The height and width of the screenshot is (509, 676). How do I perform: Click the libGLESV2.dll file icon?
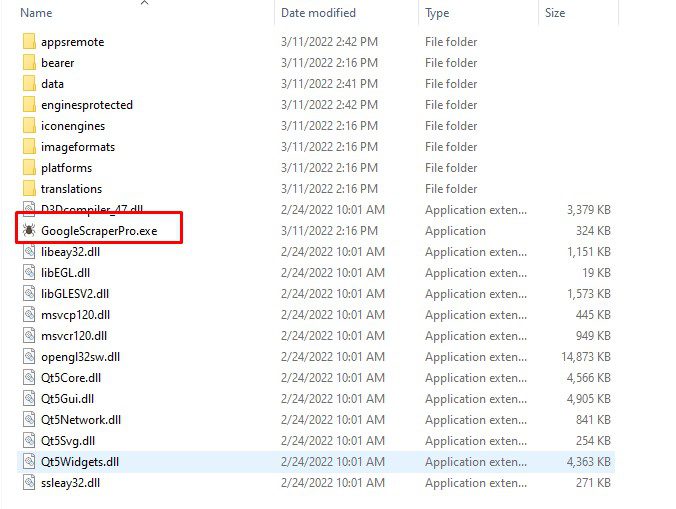pos(29,294)
